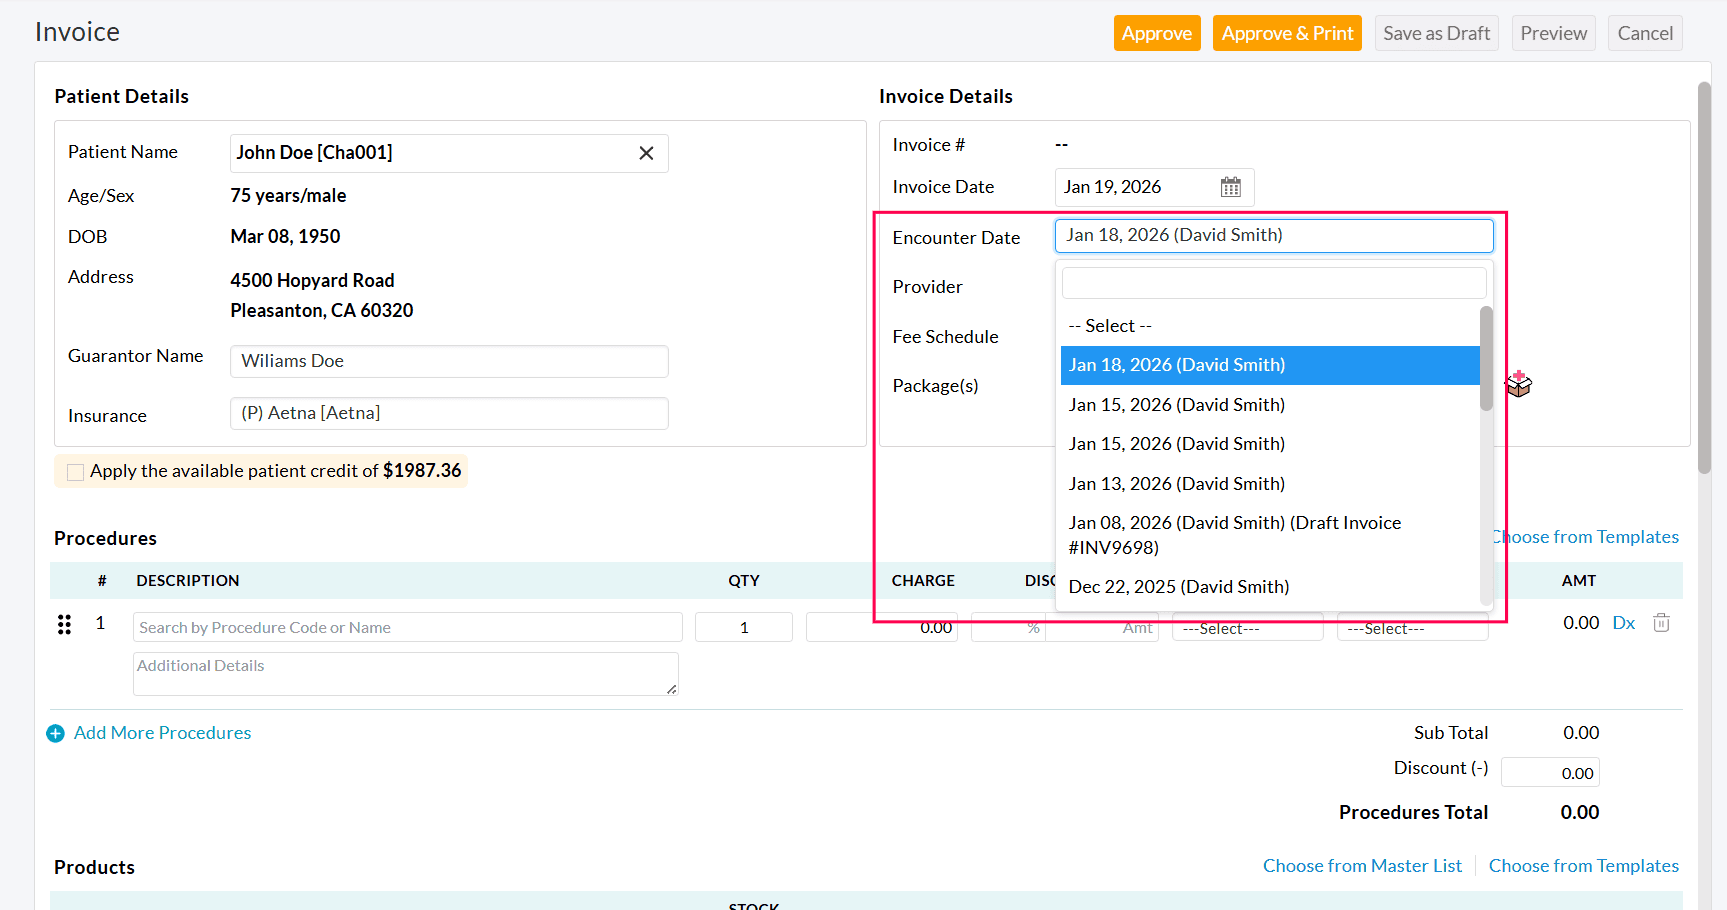Click the Approve button
Image resolution: width=1727 pixels, height=910 pixels.
(x=1156, y=33)
